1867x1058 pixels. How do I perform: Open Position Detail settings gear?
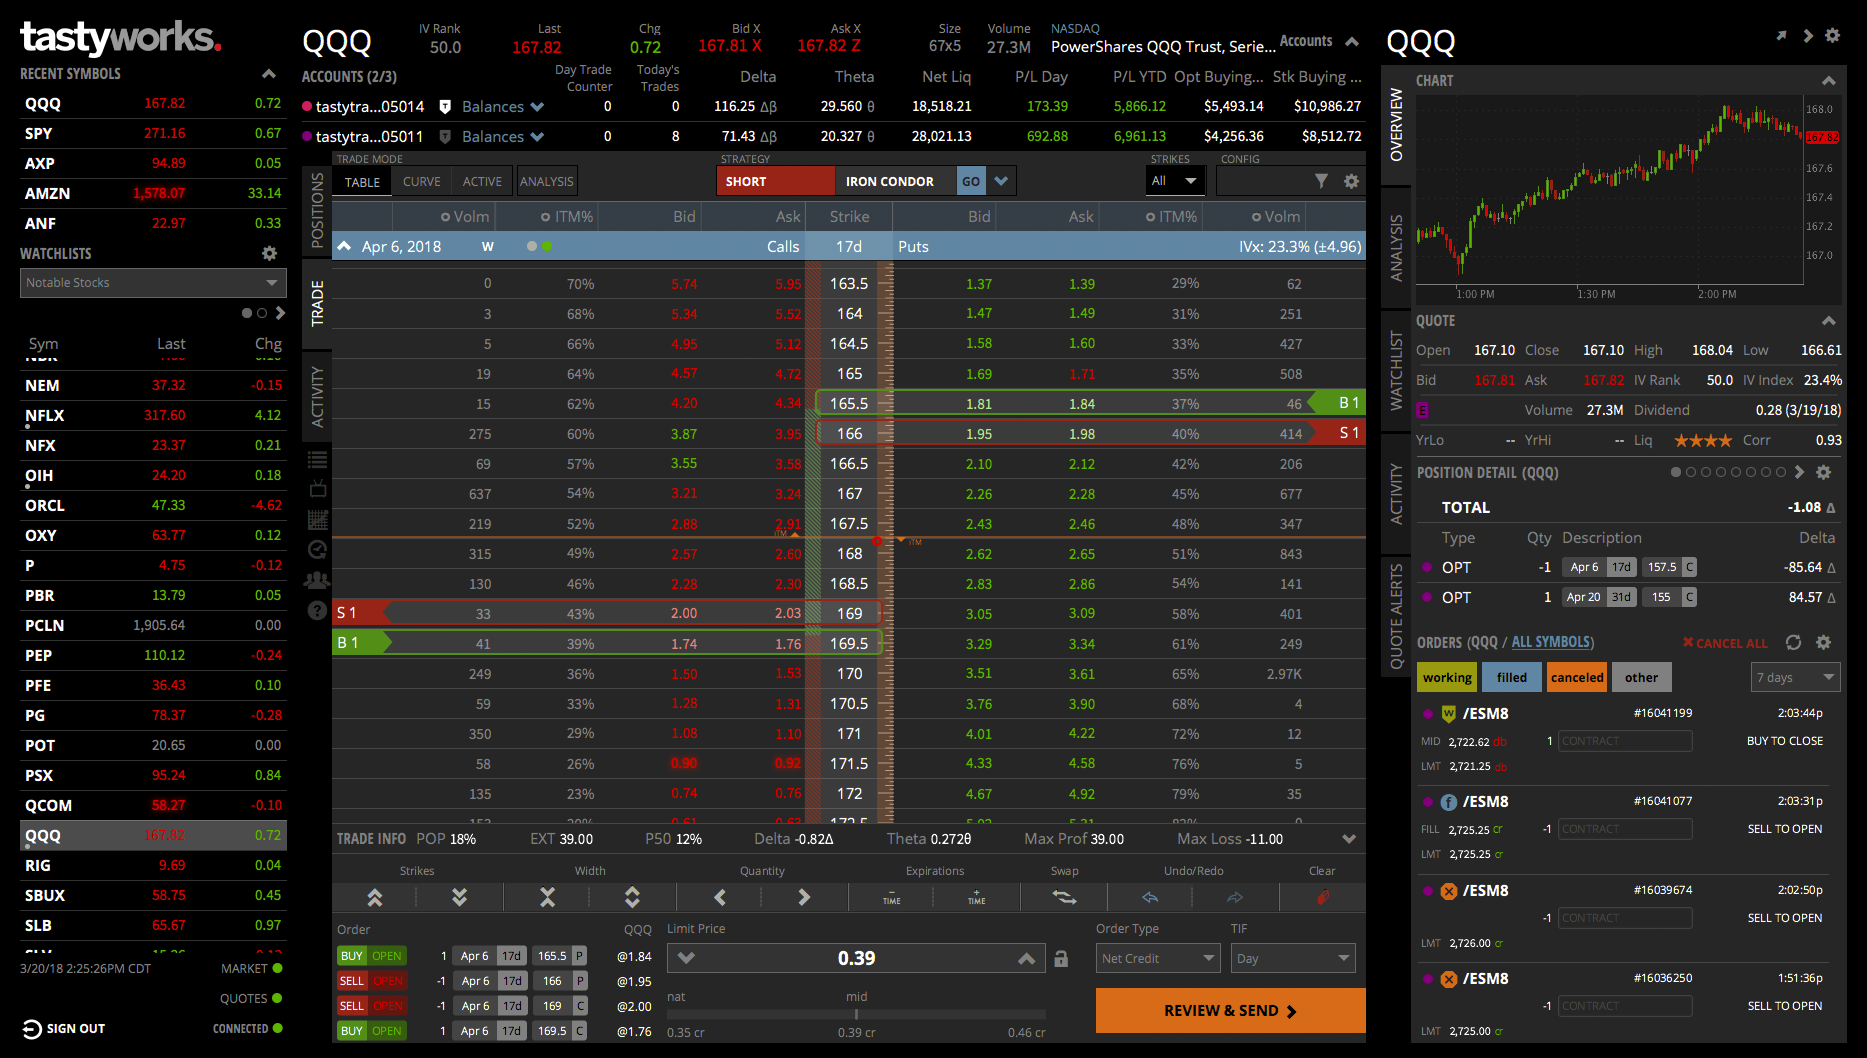1823,472
